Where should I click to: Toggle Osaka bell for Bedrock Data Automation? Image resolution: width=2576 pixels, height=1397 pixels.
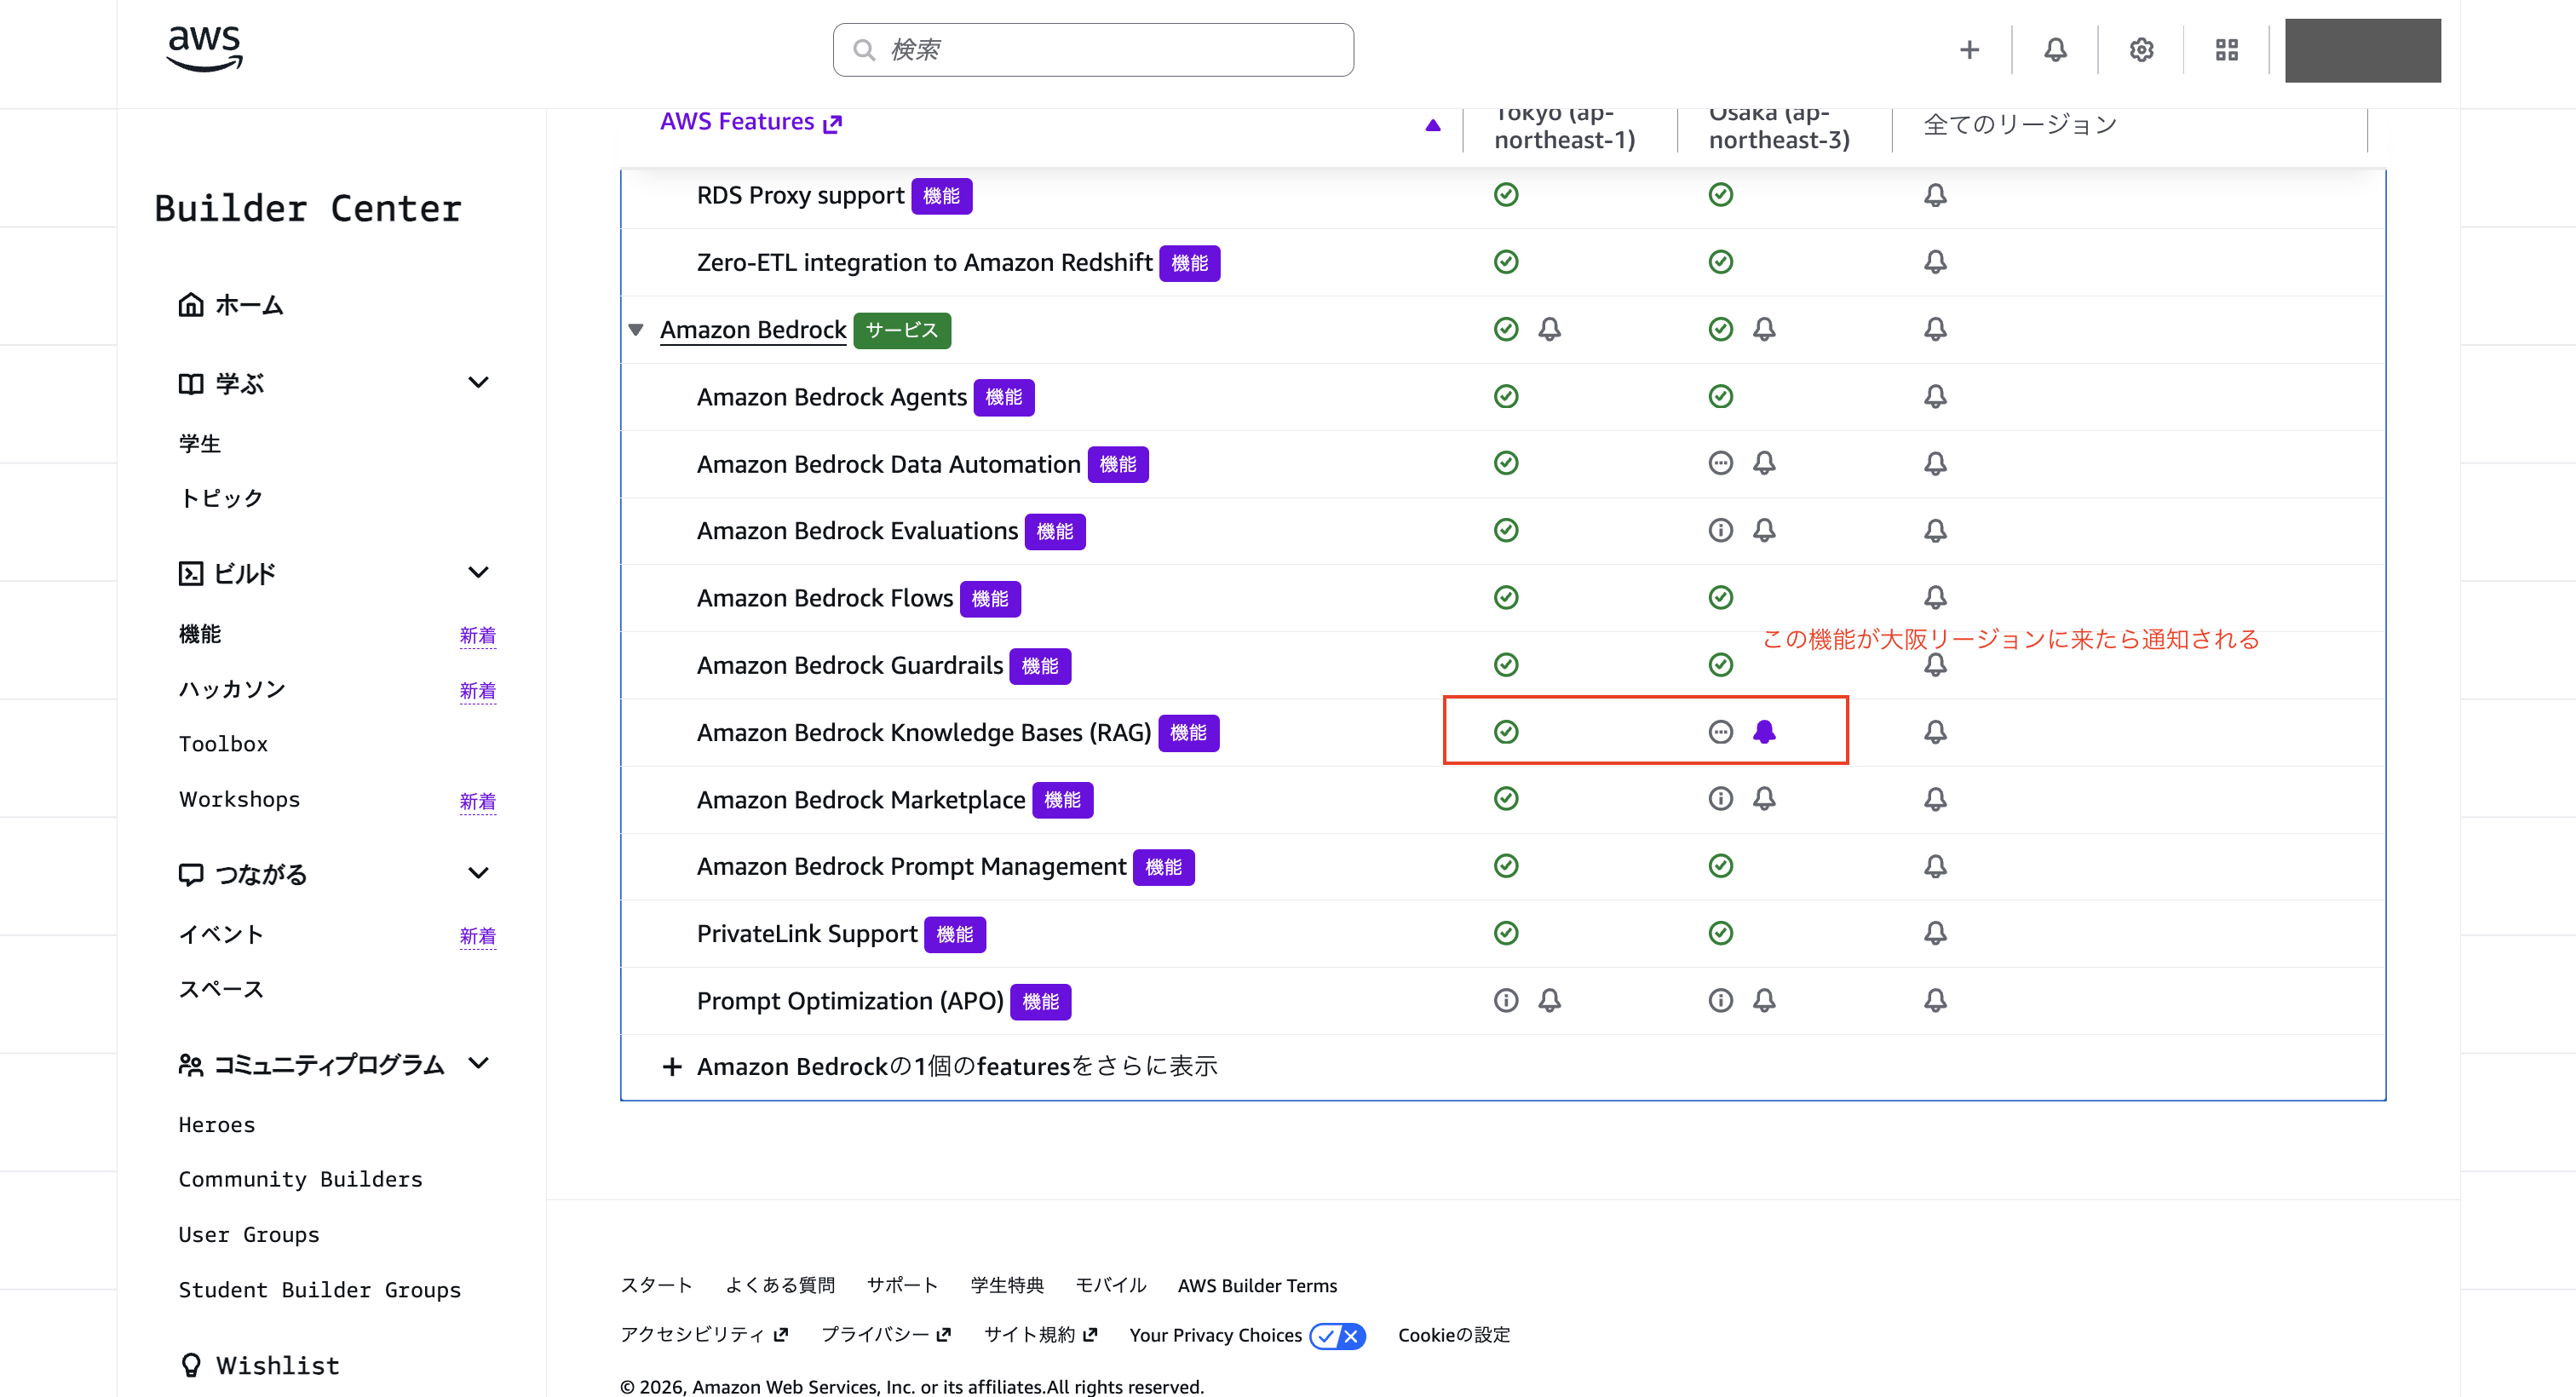pyautogui.click(x=1764, y=463)
